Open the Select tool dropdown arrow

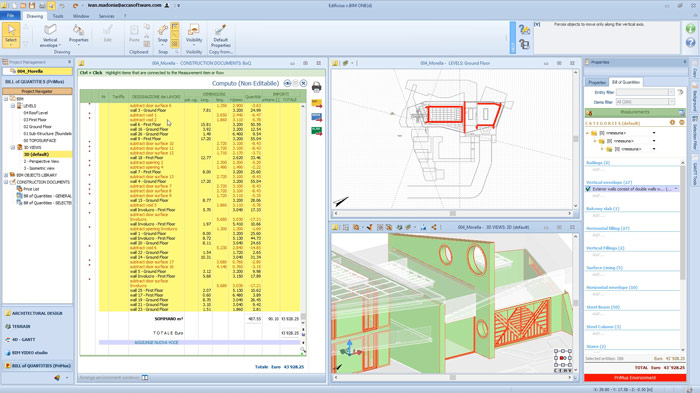[x=11, y=46]
